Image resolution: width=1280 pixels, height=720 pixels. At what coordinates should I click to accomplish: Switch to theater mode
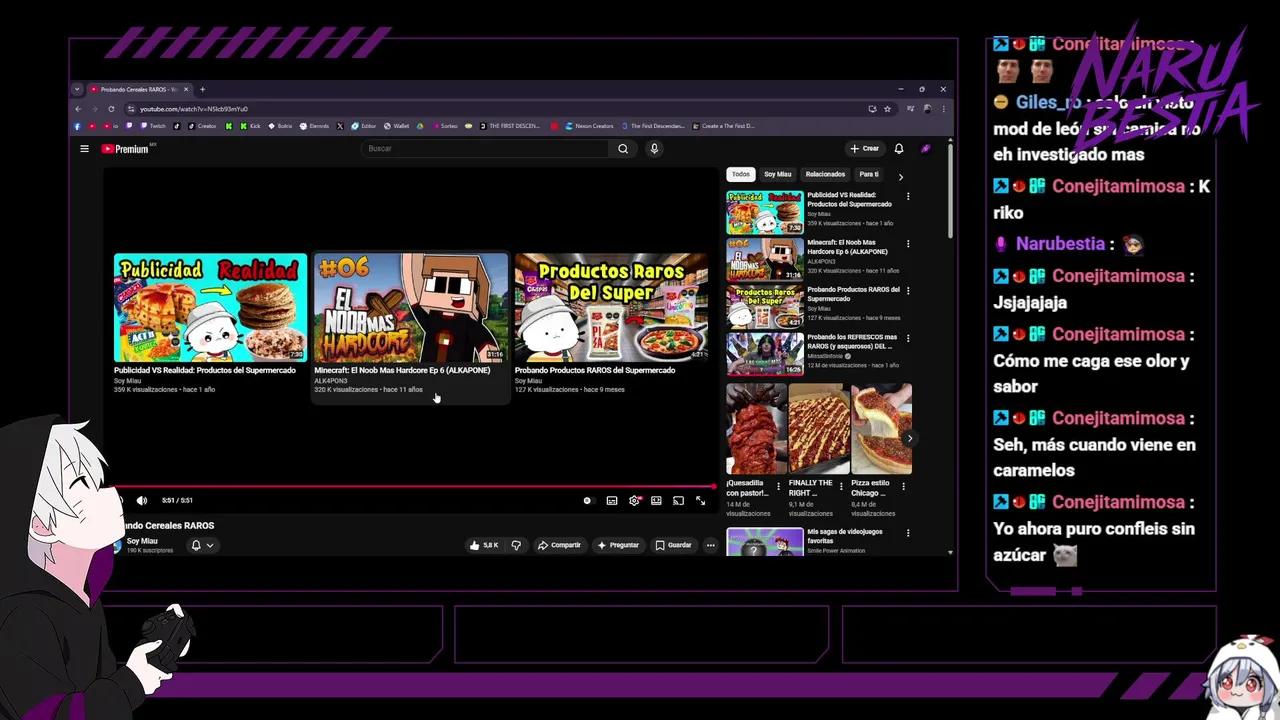click(656, 500)
